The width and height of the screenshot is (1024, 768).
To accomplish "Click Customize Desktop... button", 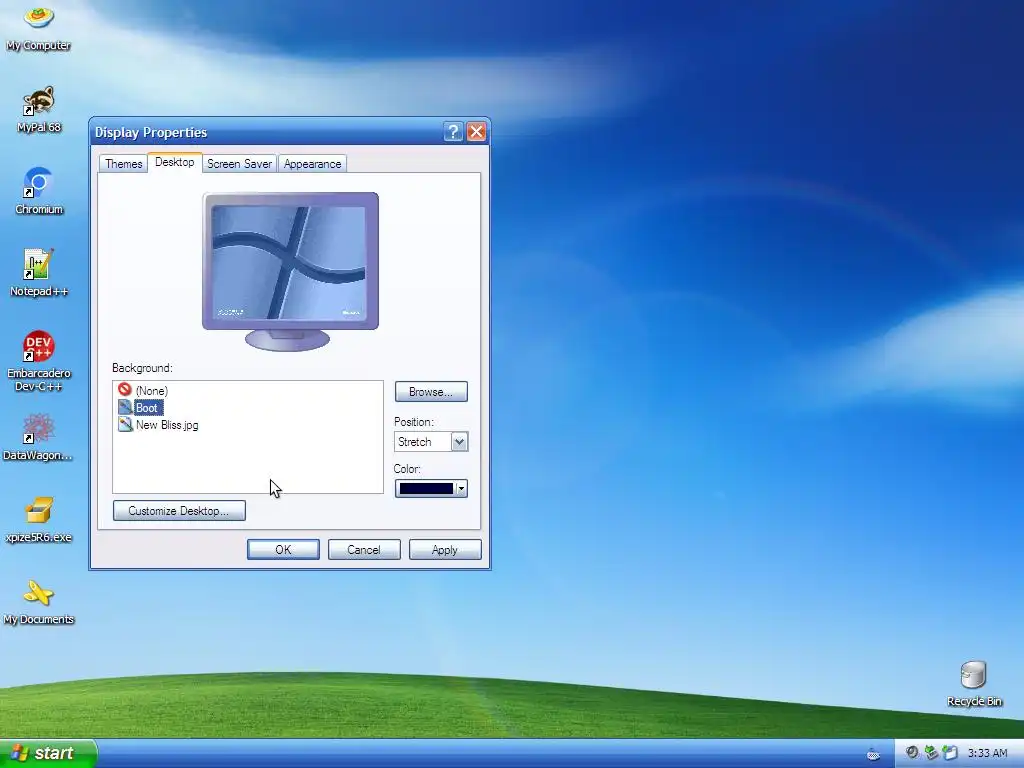I will (179, 511).
